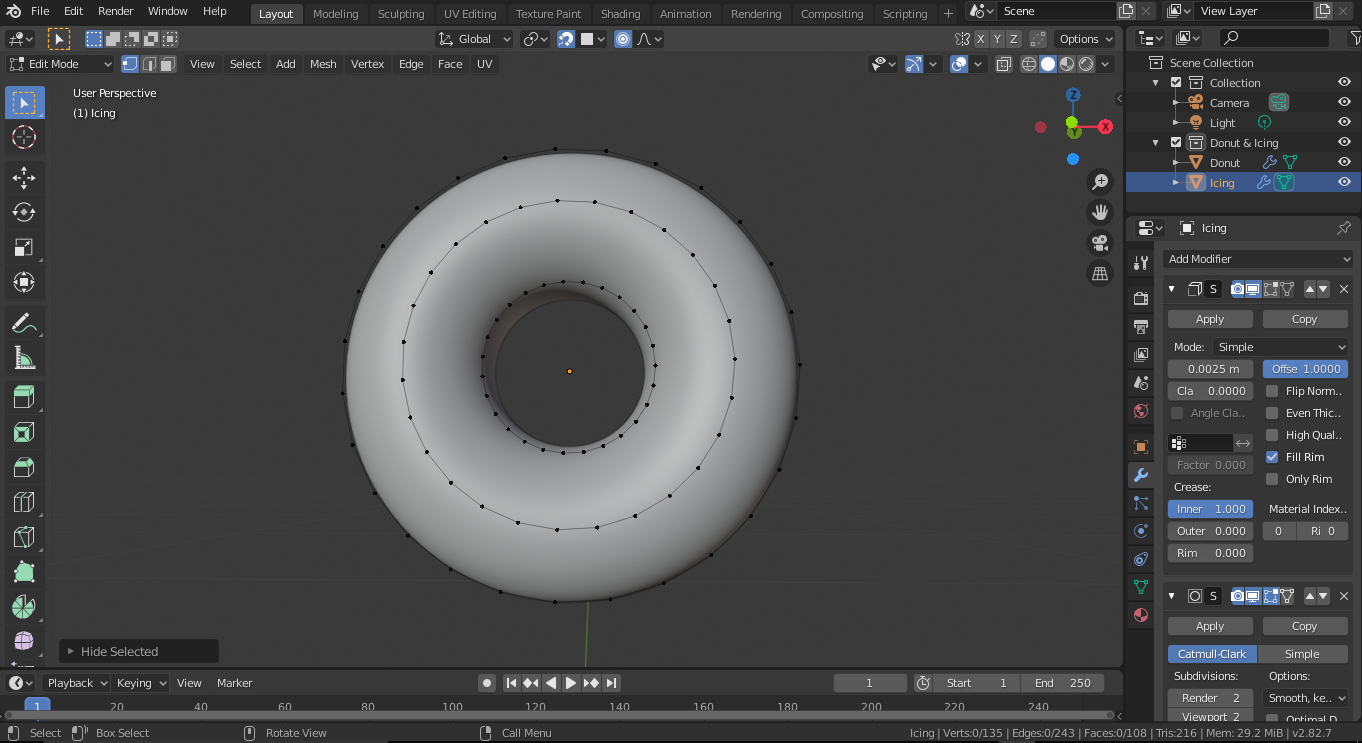The height and width of the screenshot is (743, 1362).
Task: Open the Mesh menu in viewport
Action: 323,64
